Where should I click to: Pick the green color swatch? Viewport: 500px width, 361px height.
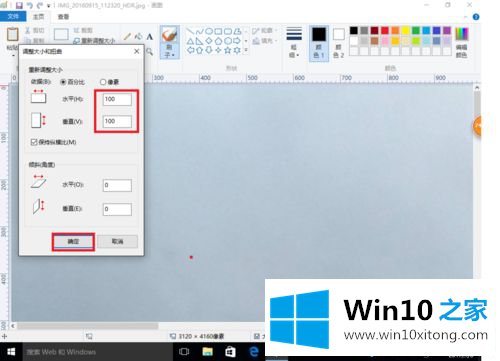(x=416, y=31)
